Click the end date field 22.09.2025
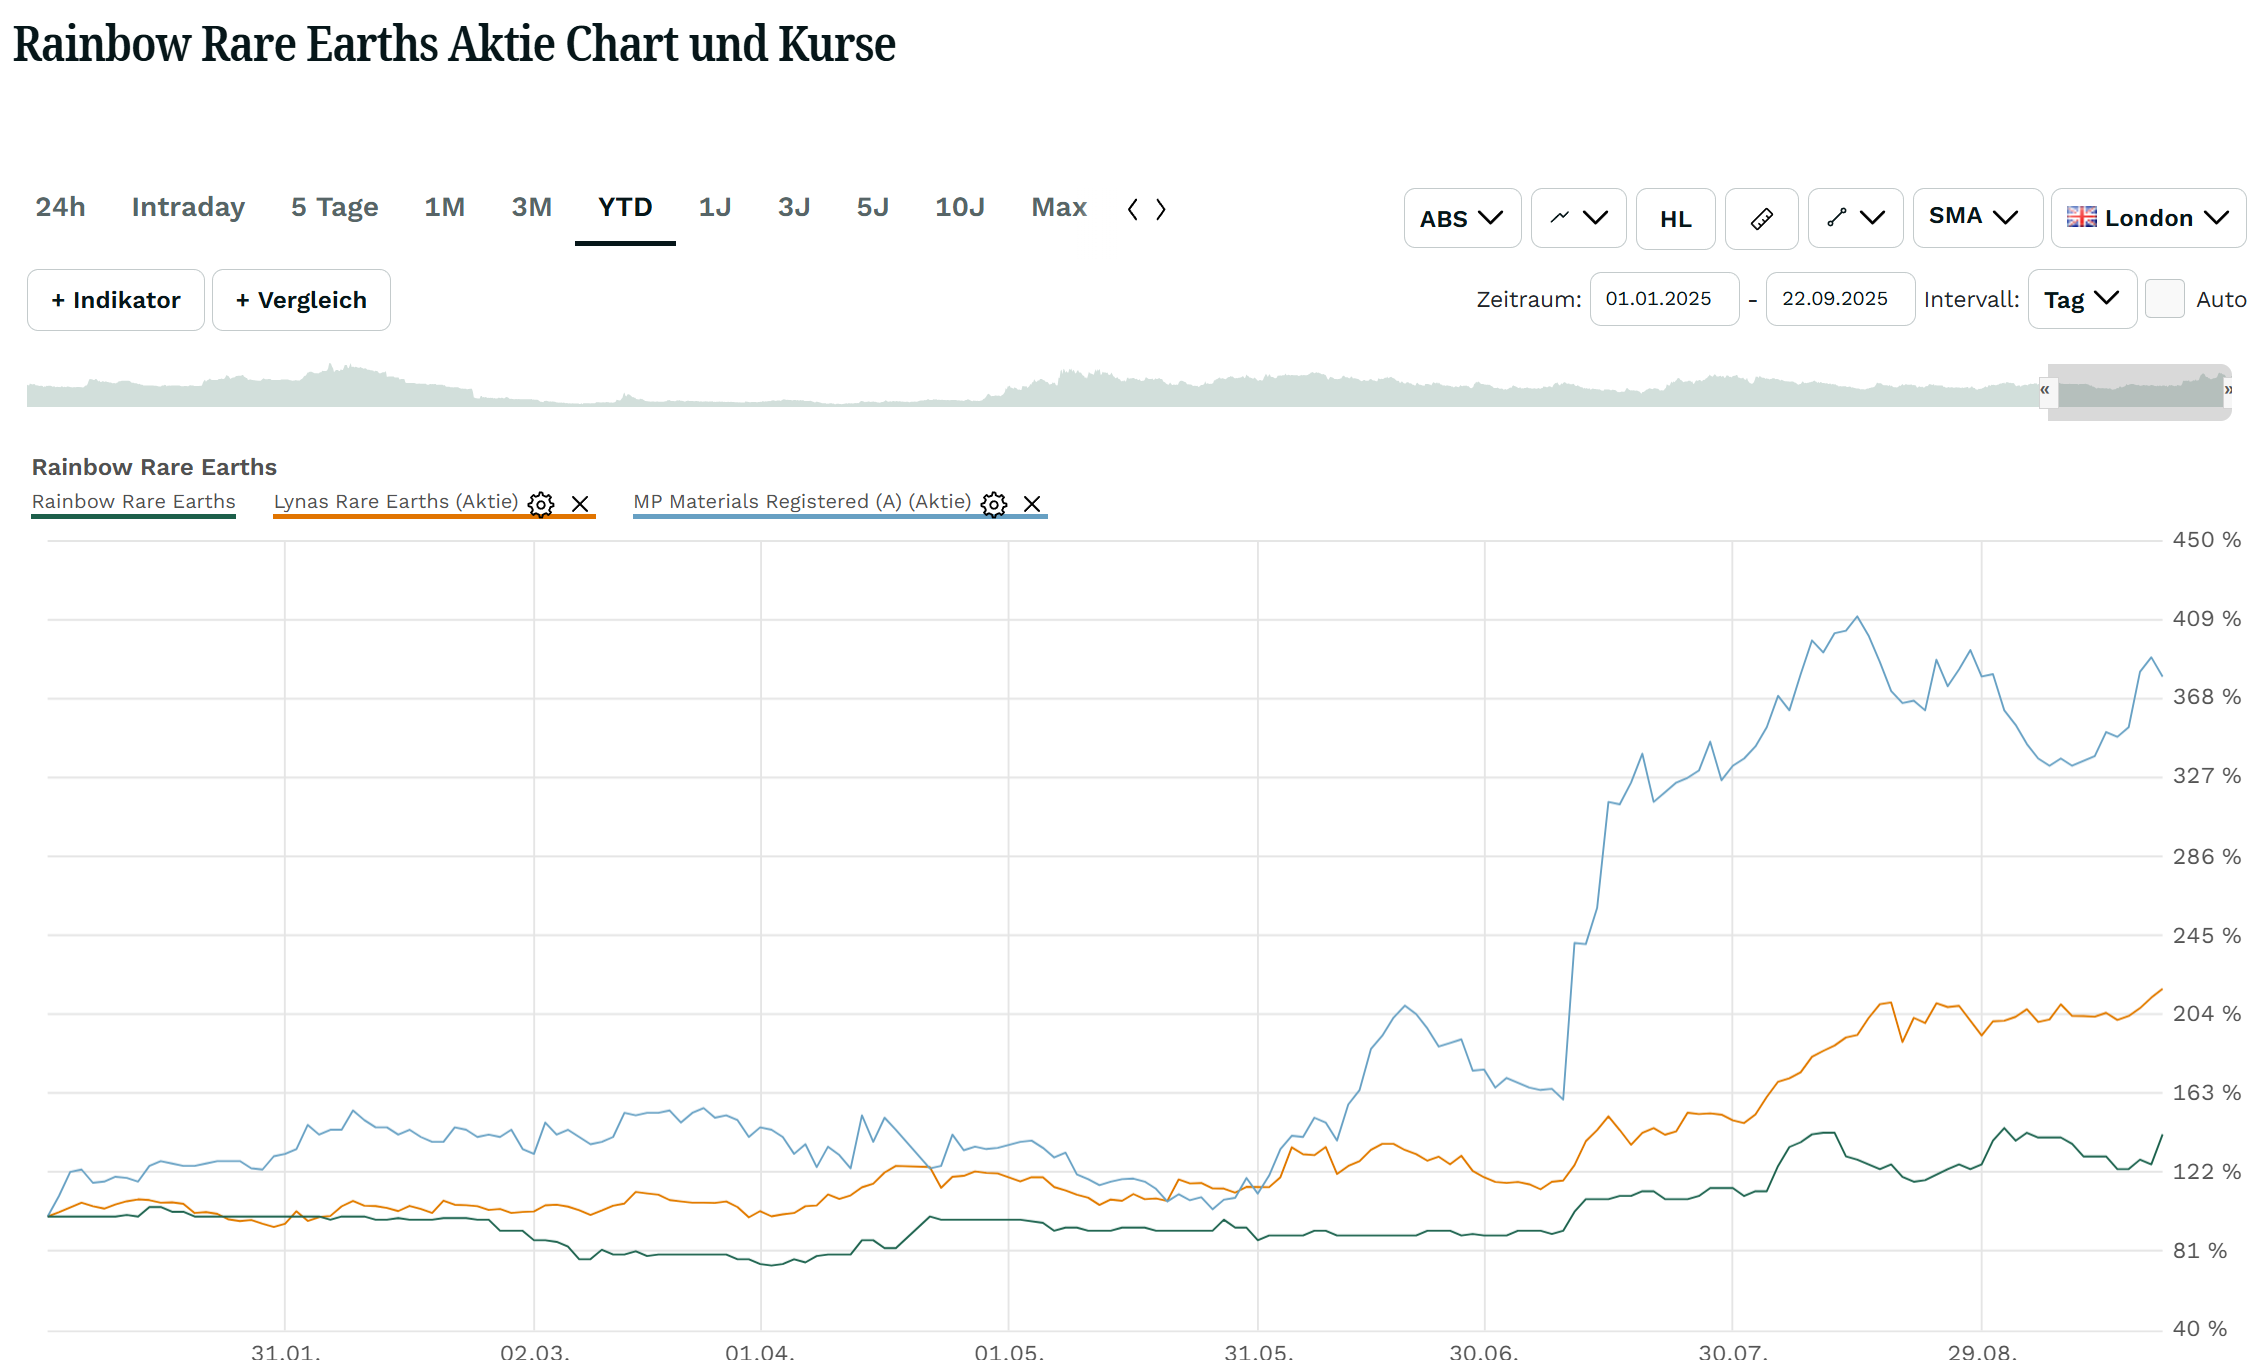This screenshot has height=1360, width=2263. tap(1840, 299)
